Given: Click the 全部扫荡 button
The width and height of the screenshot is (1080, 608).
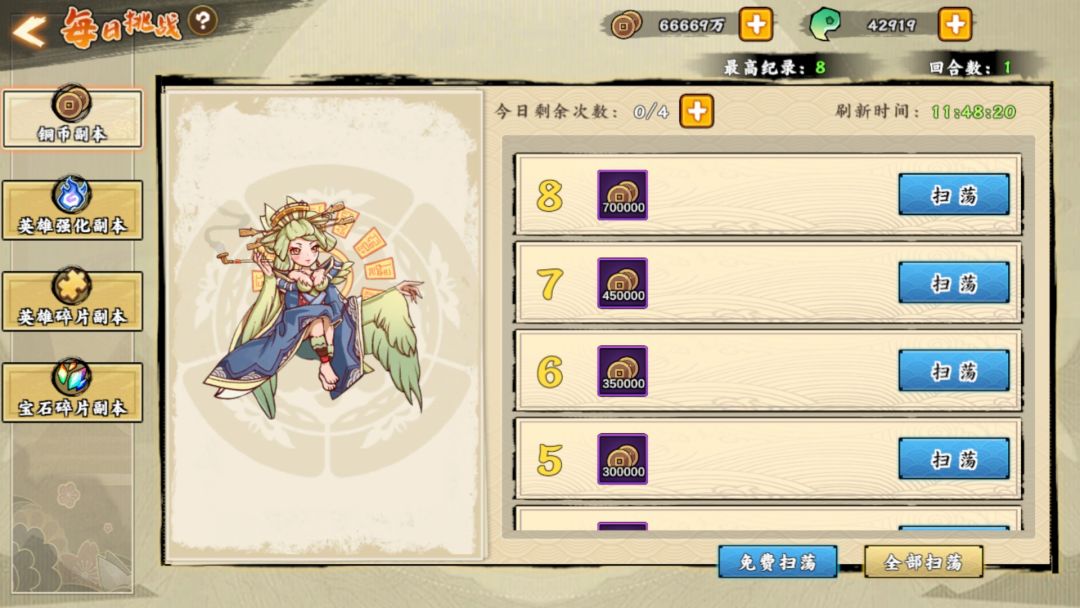Looking at the screenshot, I should [x=924, y=562].
